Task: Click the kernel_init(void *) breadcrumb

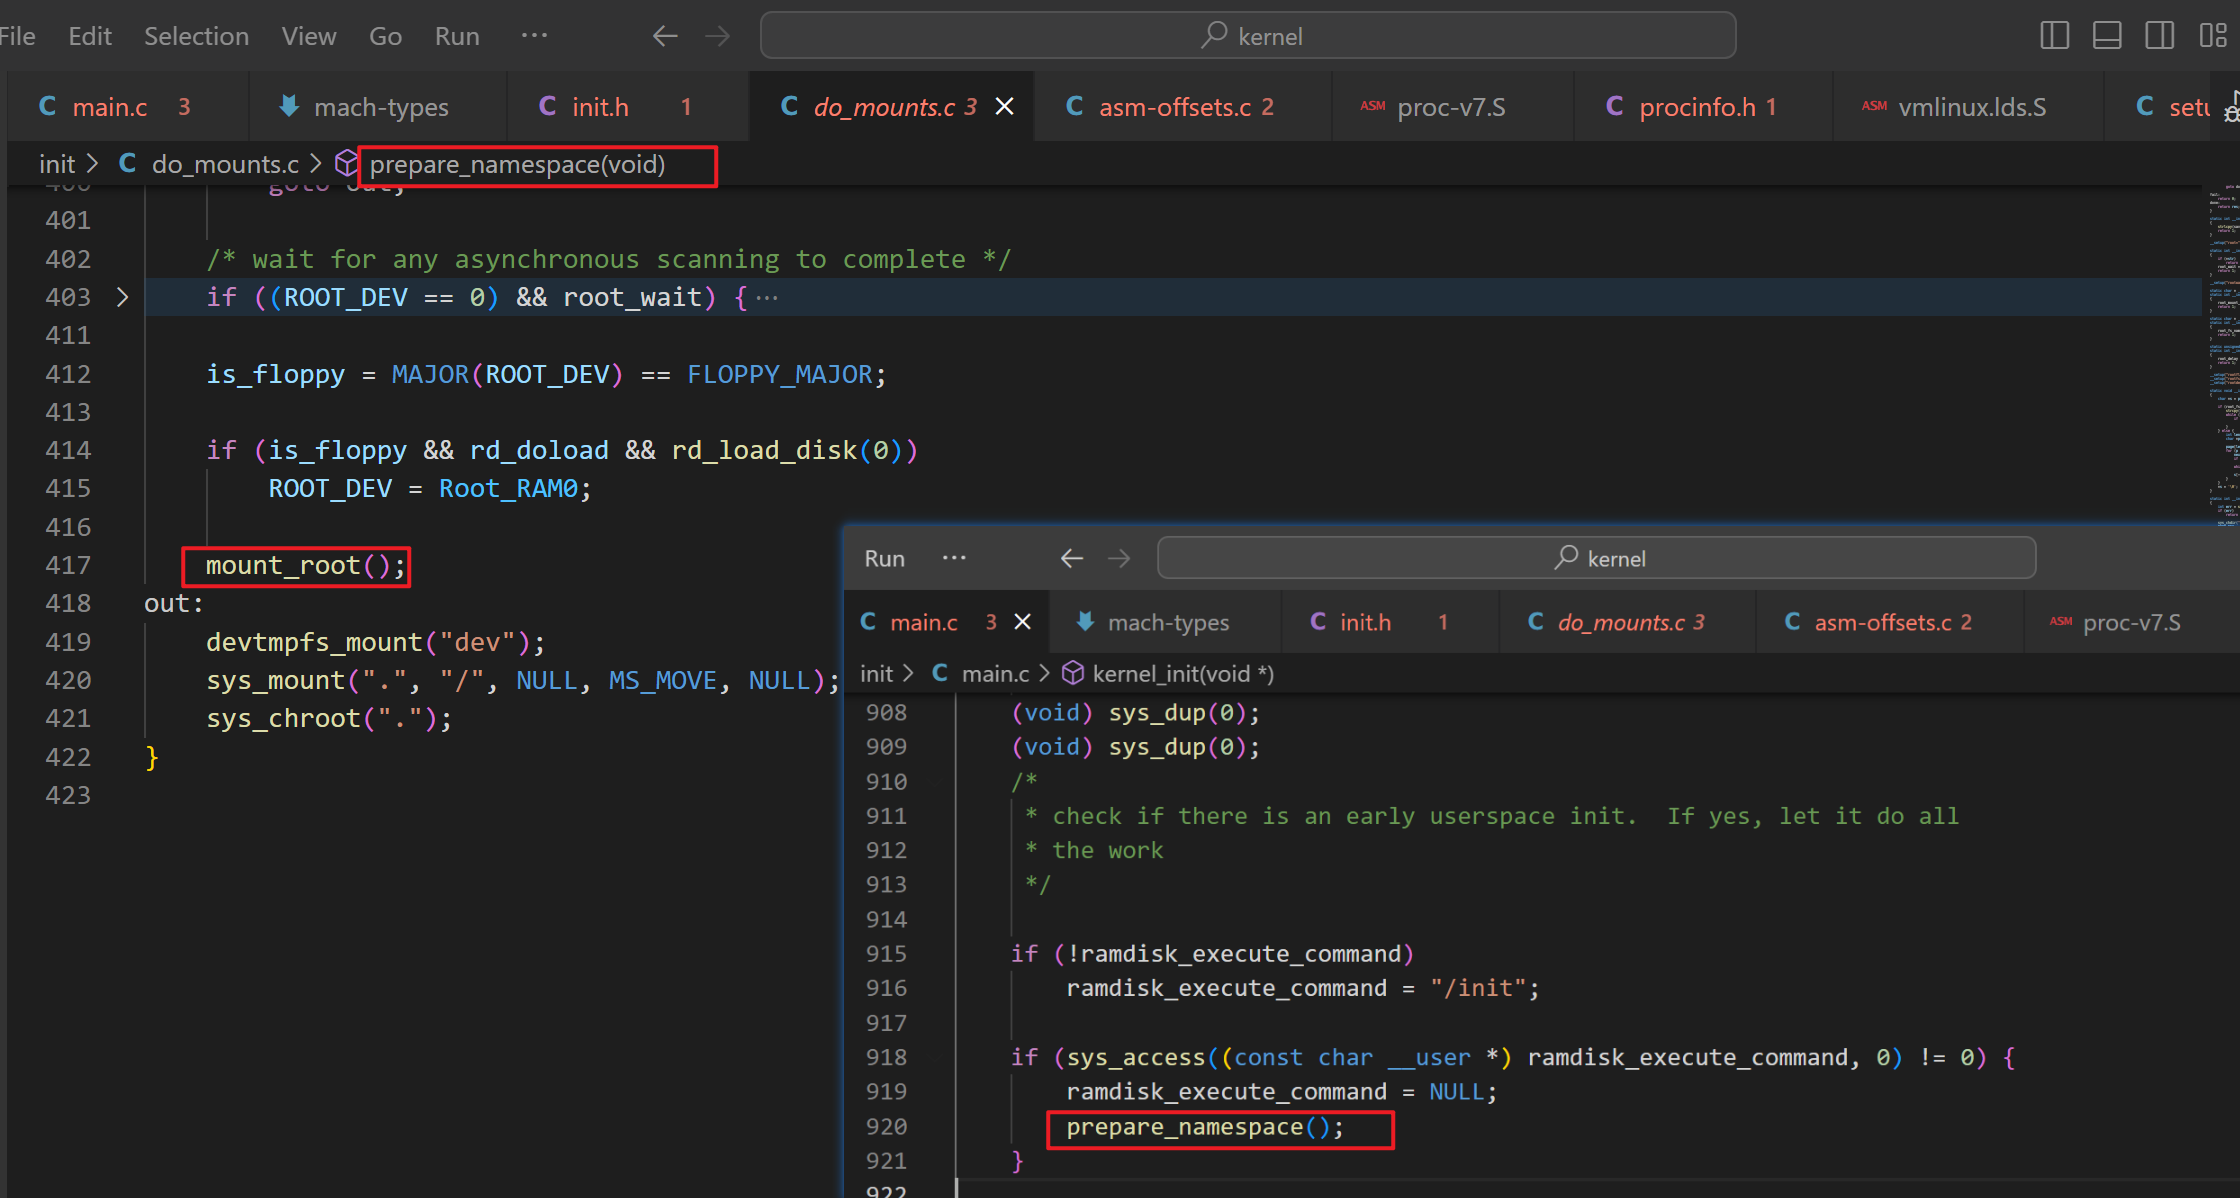Action: click(1183, 674)
